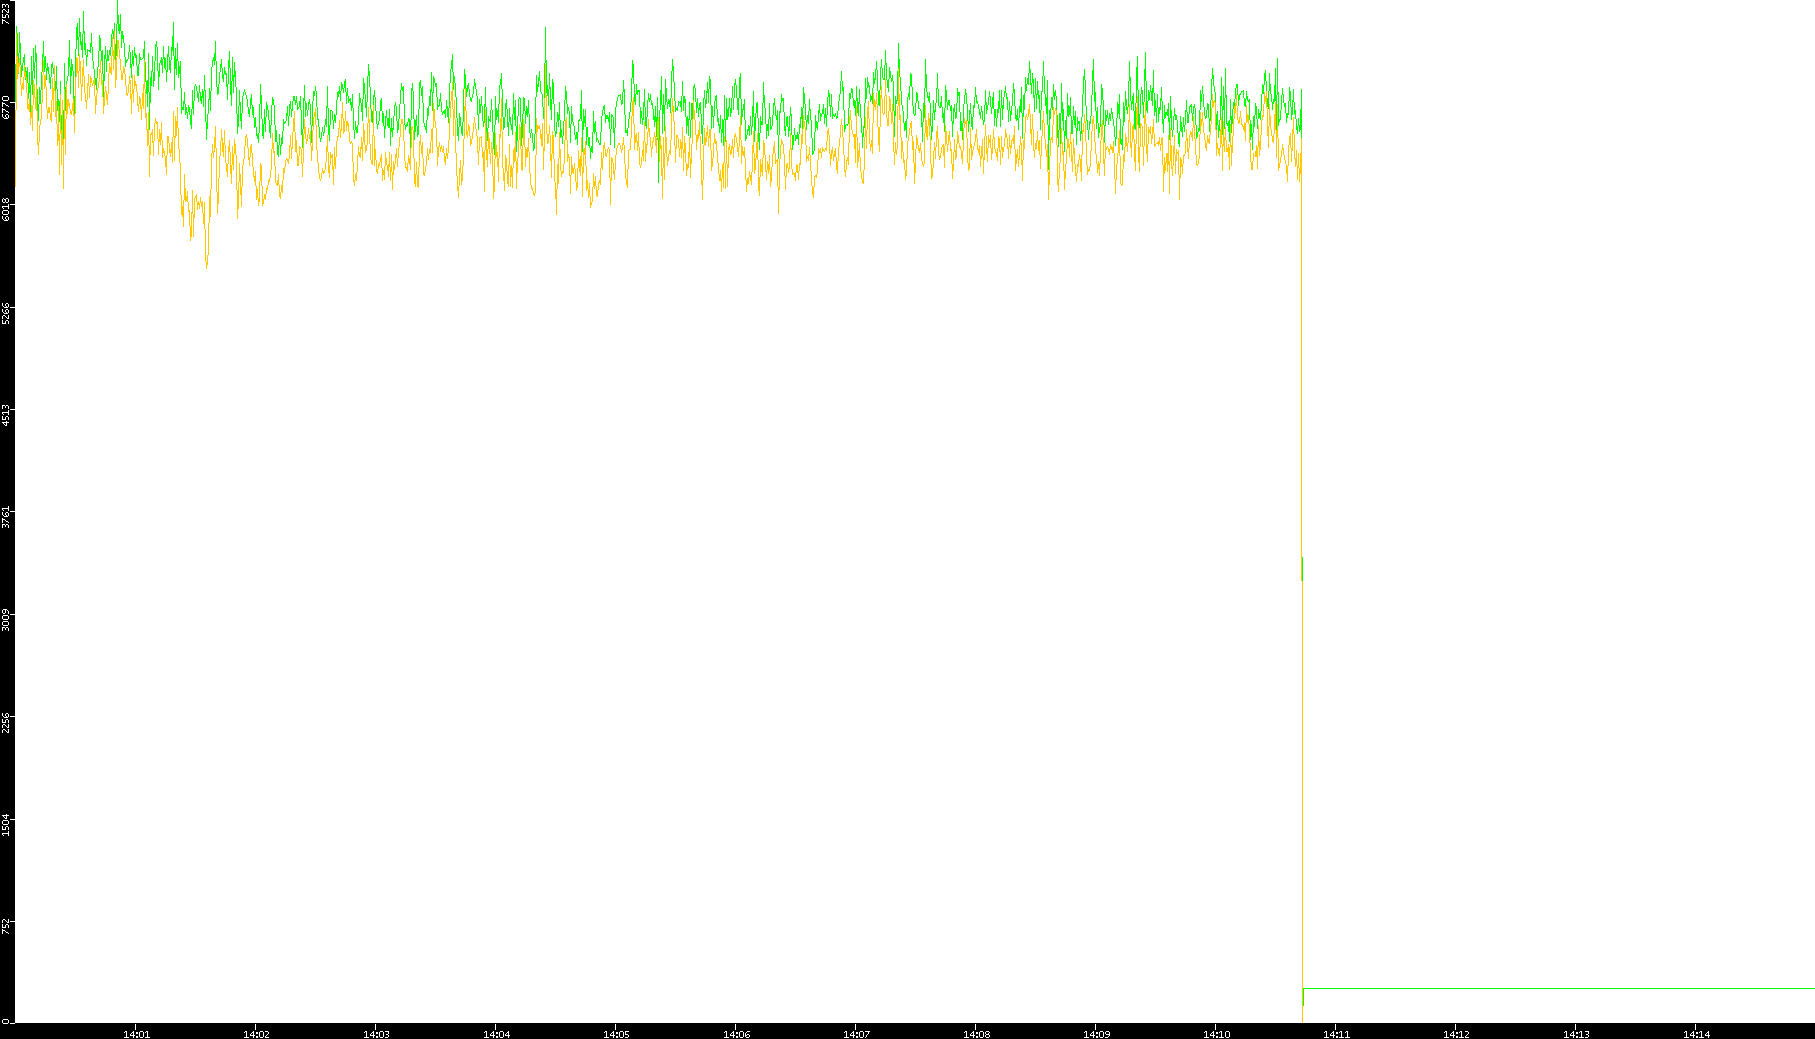Image resolution: width=1815 pixels, height=1039 pixels.
Task: Click the 14:11 time axis marker
Action: click(x=1336, y=1033)
